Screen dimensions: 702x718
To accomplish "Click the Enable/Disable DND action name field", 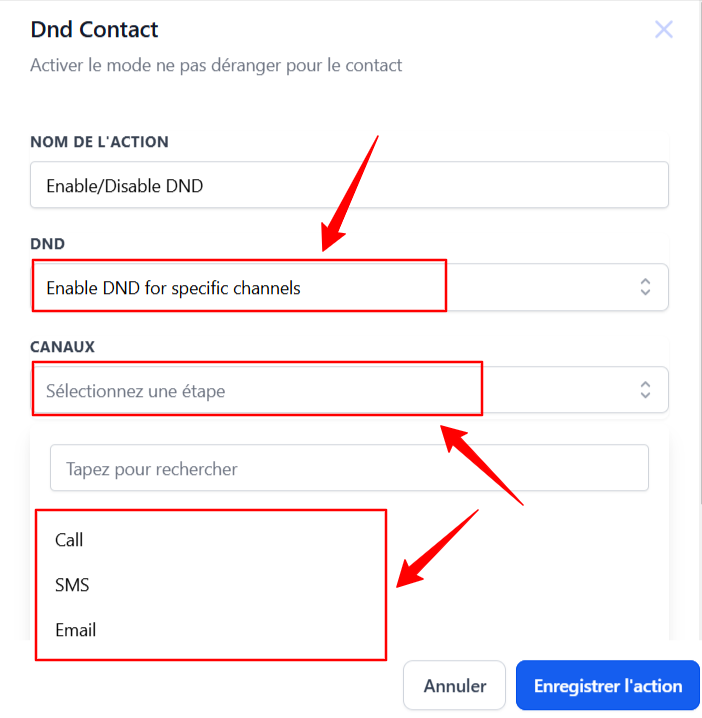I will 349,185.
